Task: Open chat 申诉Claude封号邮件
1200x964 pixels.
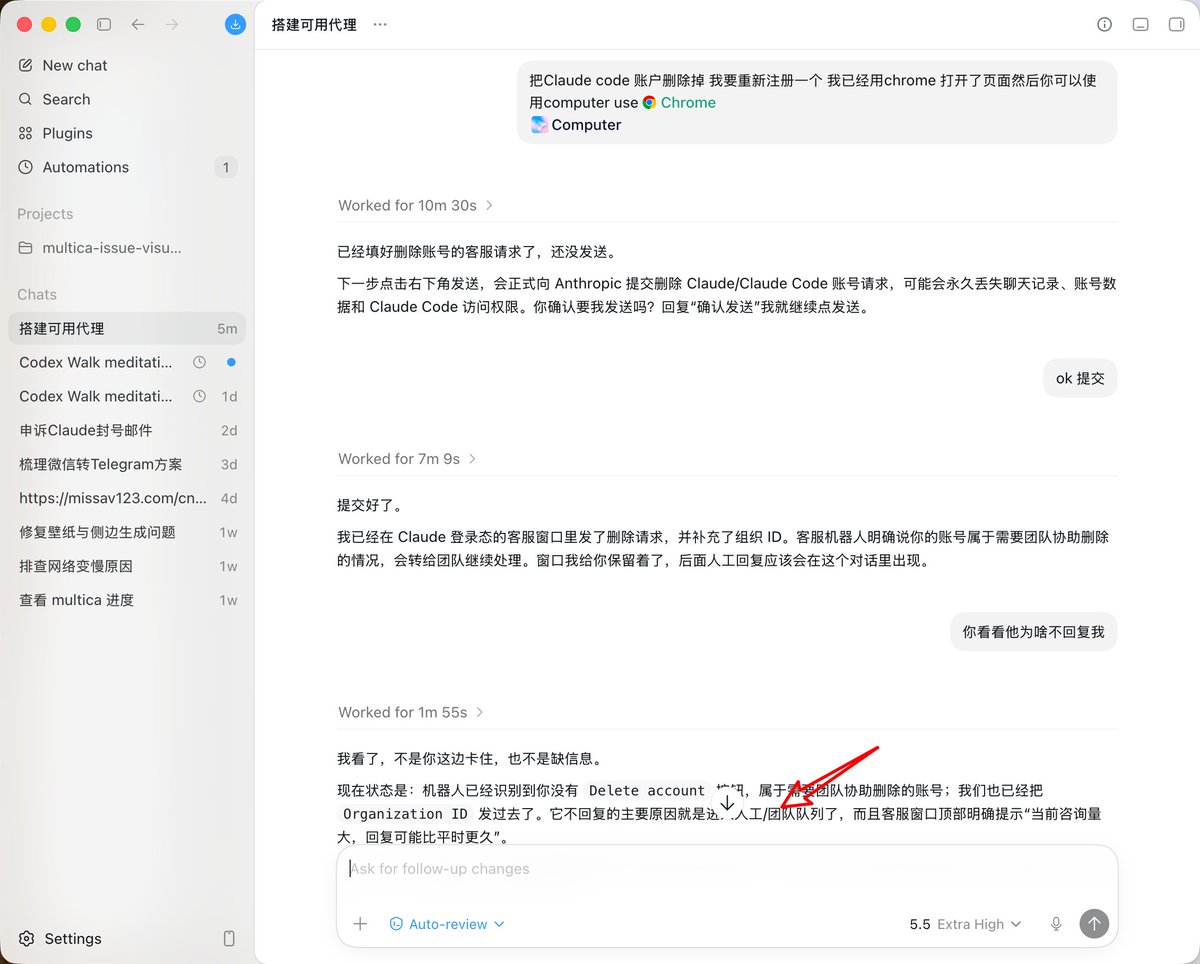Action: [x=127, y=430]
